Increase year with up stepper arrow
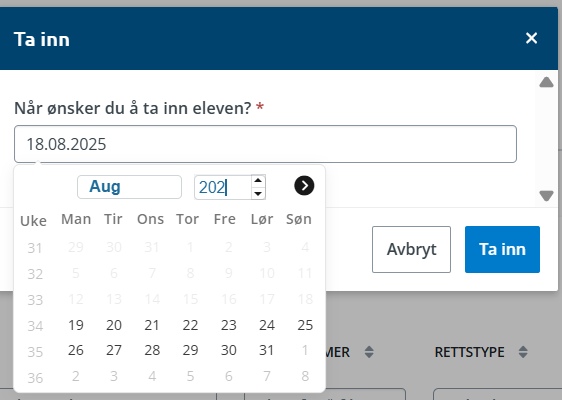The image size is (562, 400). click(x=258, y=180)
